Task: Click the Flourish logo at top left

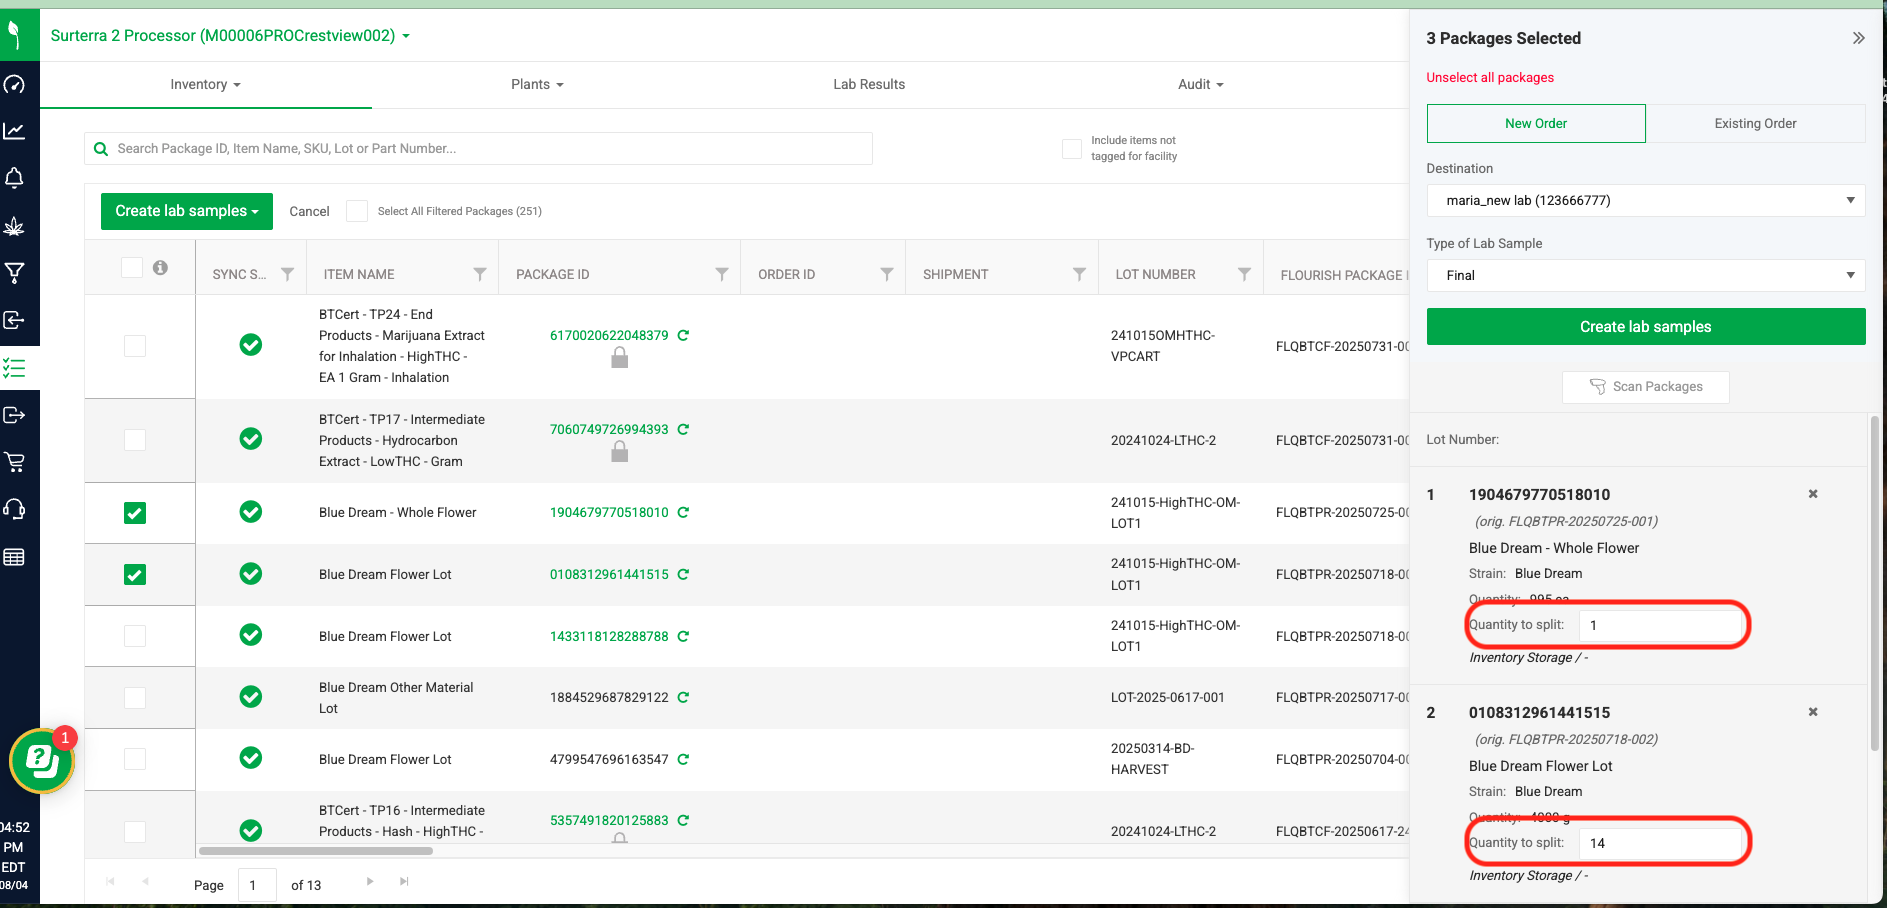Action: [x=14, y=35]
